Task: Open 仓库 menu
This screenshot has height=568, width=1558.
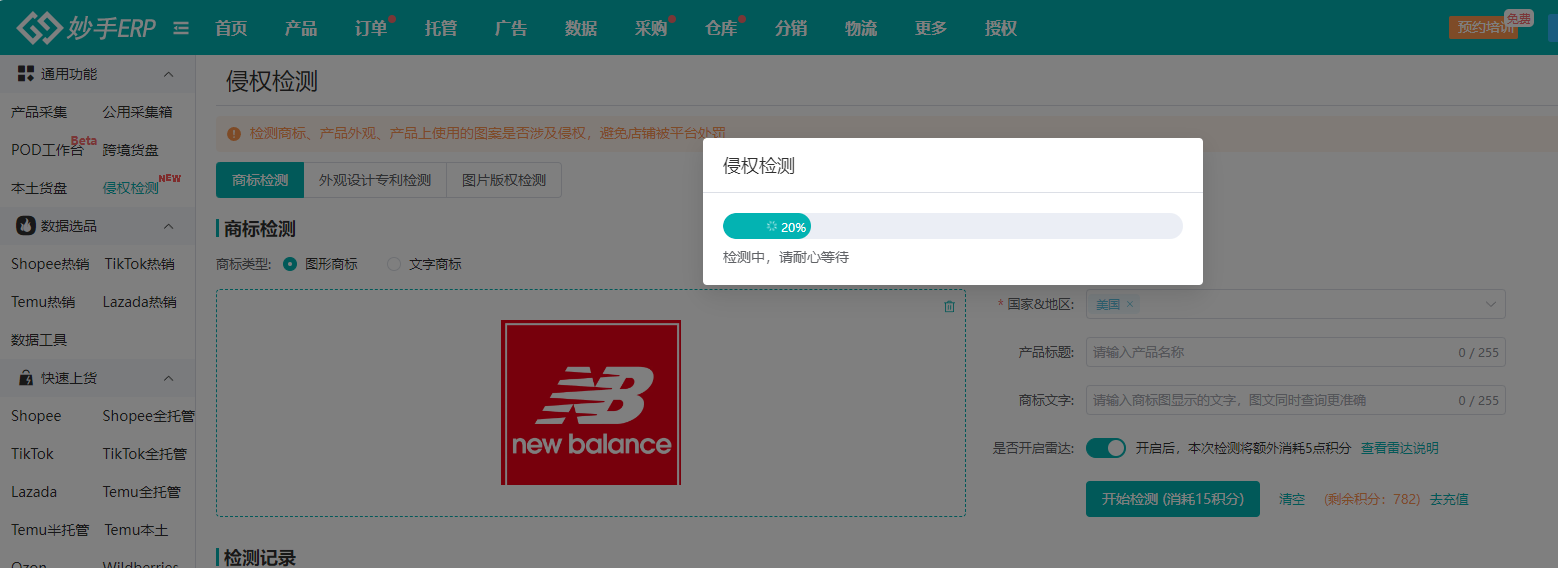Action: point(721,28)
